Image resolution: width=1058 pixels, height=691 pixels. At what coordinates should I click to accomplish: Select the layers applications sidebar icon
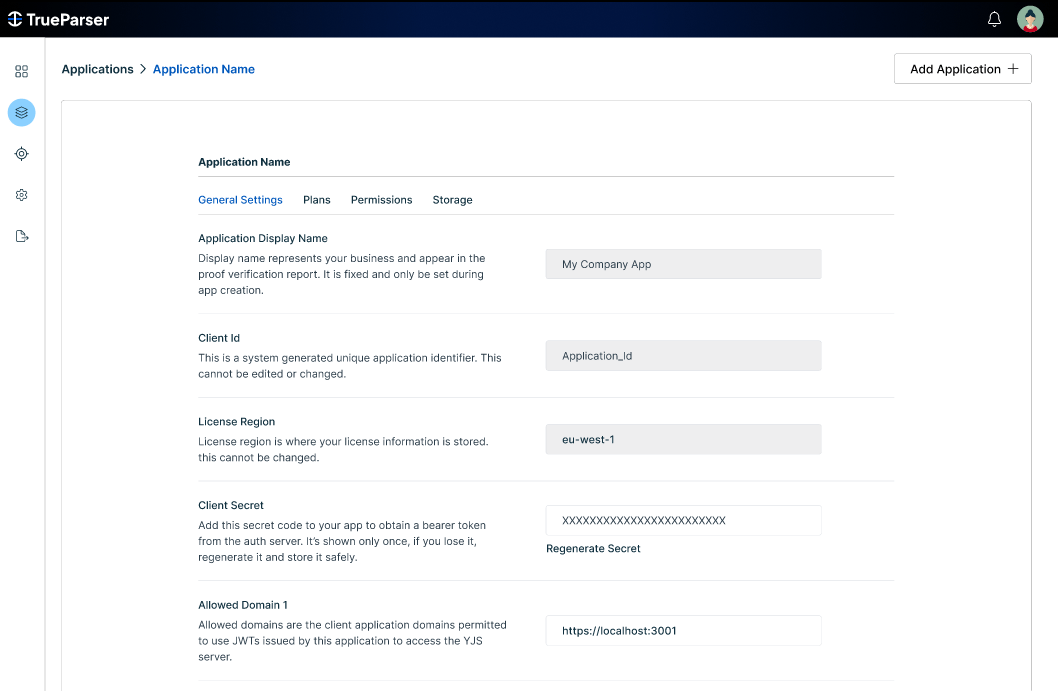[22, 113]
